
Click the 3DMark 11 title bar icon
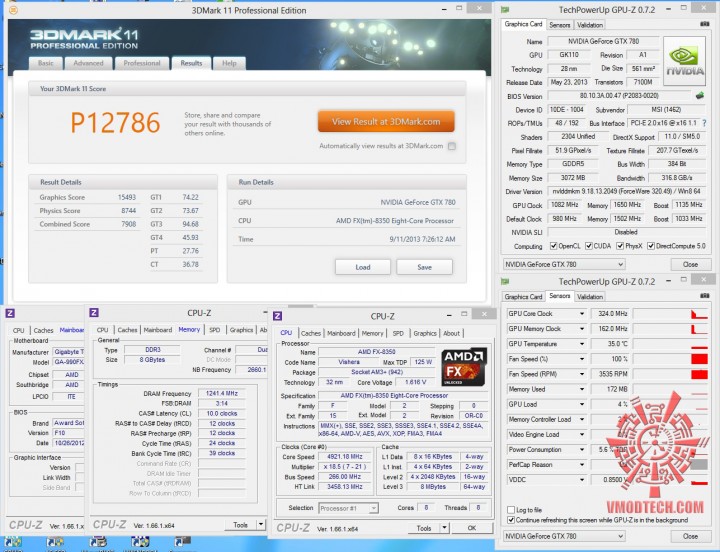tap(13, 10)
